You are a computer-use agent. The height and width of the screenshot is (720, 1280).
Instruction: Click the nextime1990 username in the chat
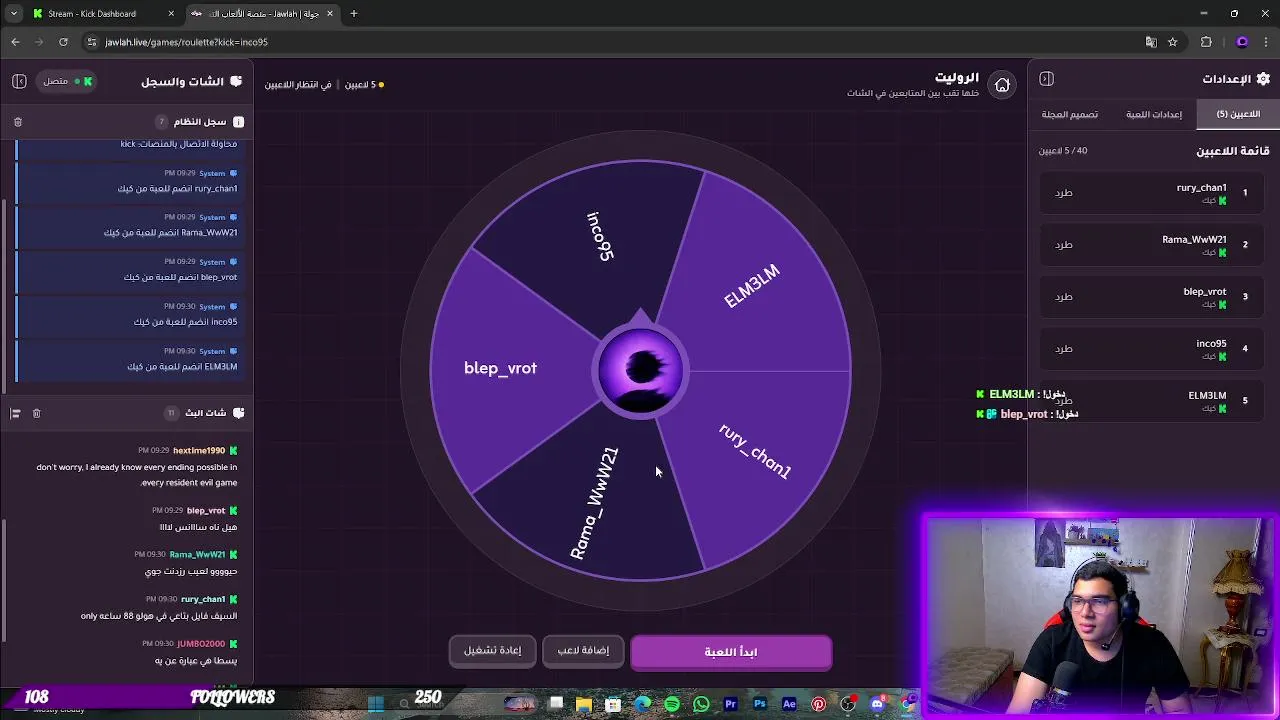199,451
